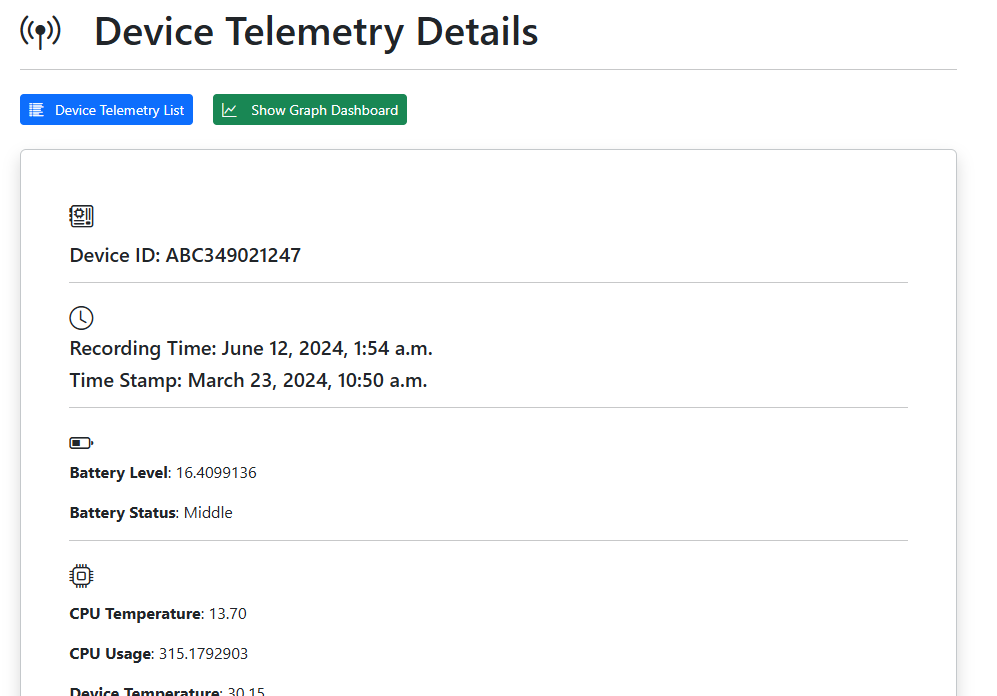Click the battery icon above Battery Level
Screen dimensions: 997x696
click(x=81, y=442)
